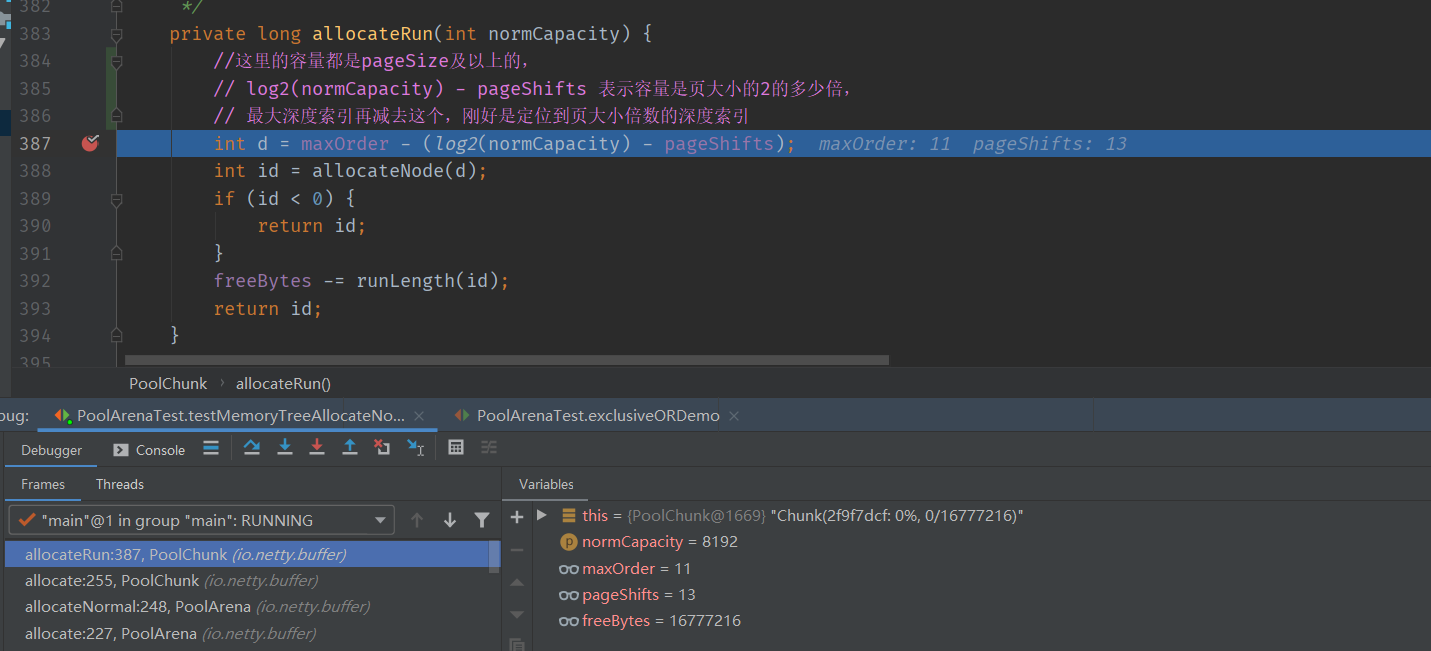1431x651 pixels.
Task: Click fold end marker at line 394
Action: [117, 335]
